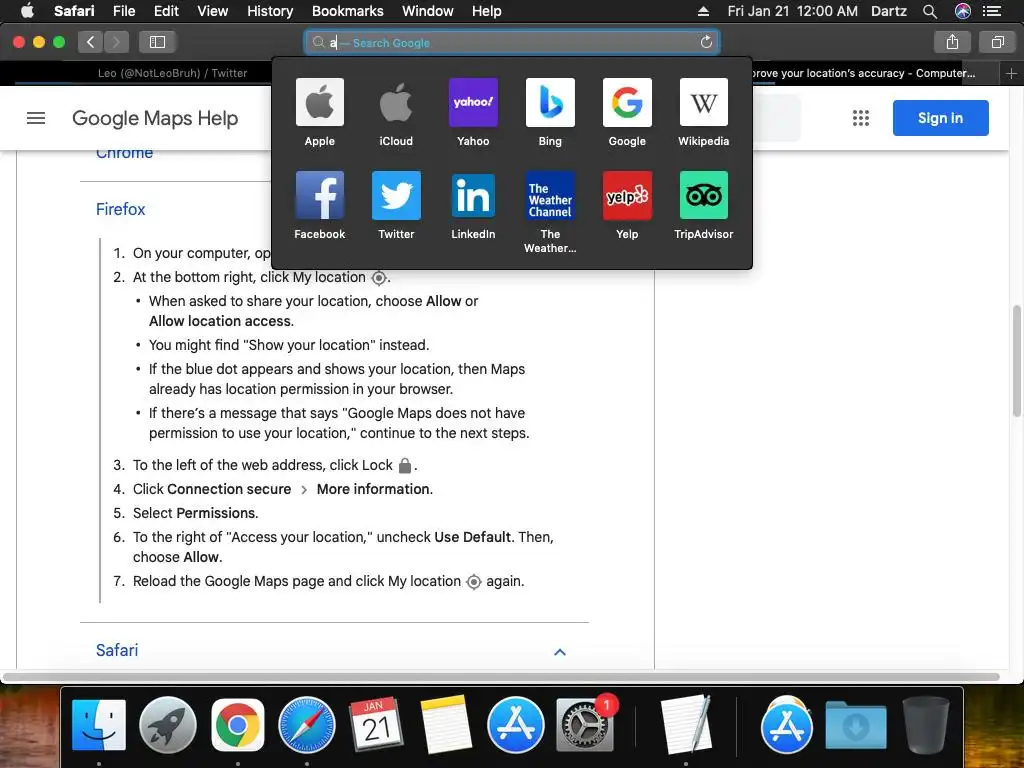Click the eject icon in the menu bar
Viewport: 1024px width, 768px height.
point(703,11)
